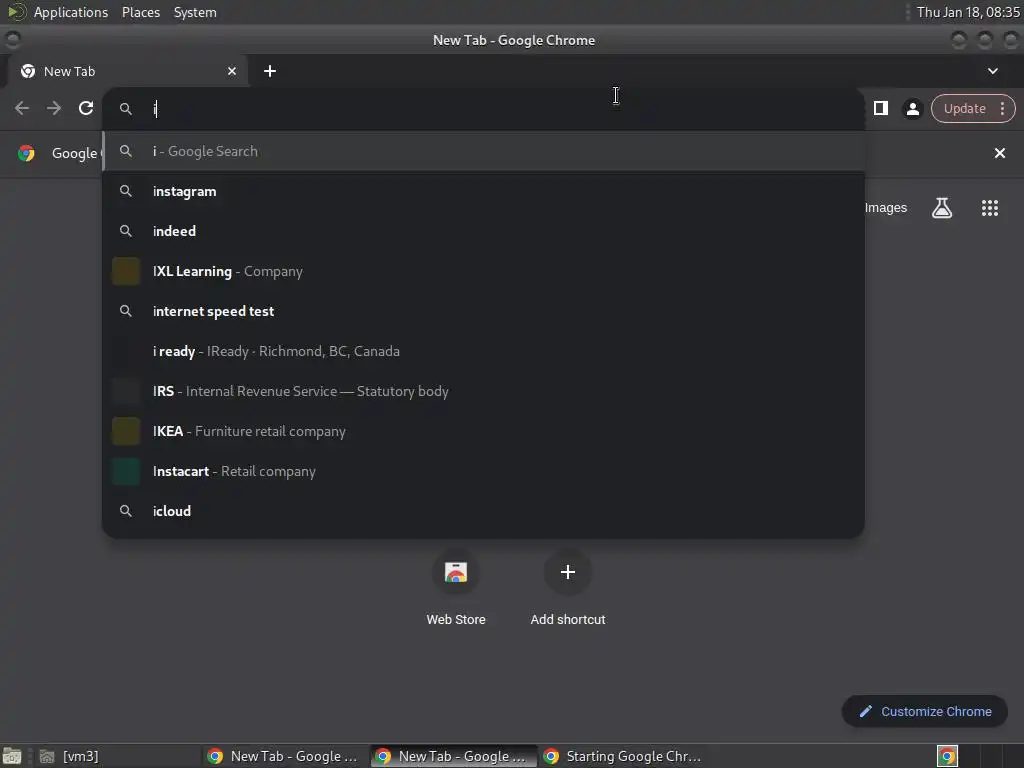Click the Add shortcut button

pos(568,588)
